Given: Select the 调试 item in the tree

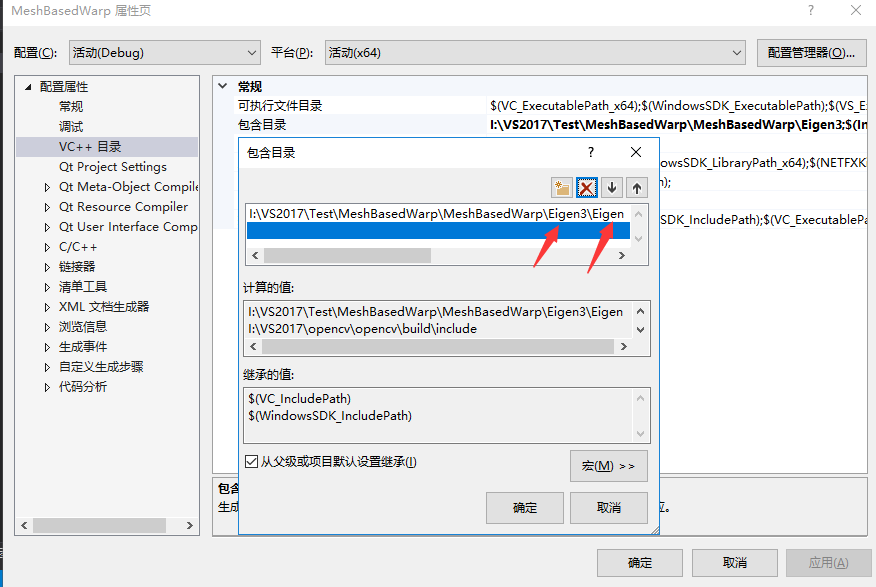Looking at the screenshot, I should [70, 126].
